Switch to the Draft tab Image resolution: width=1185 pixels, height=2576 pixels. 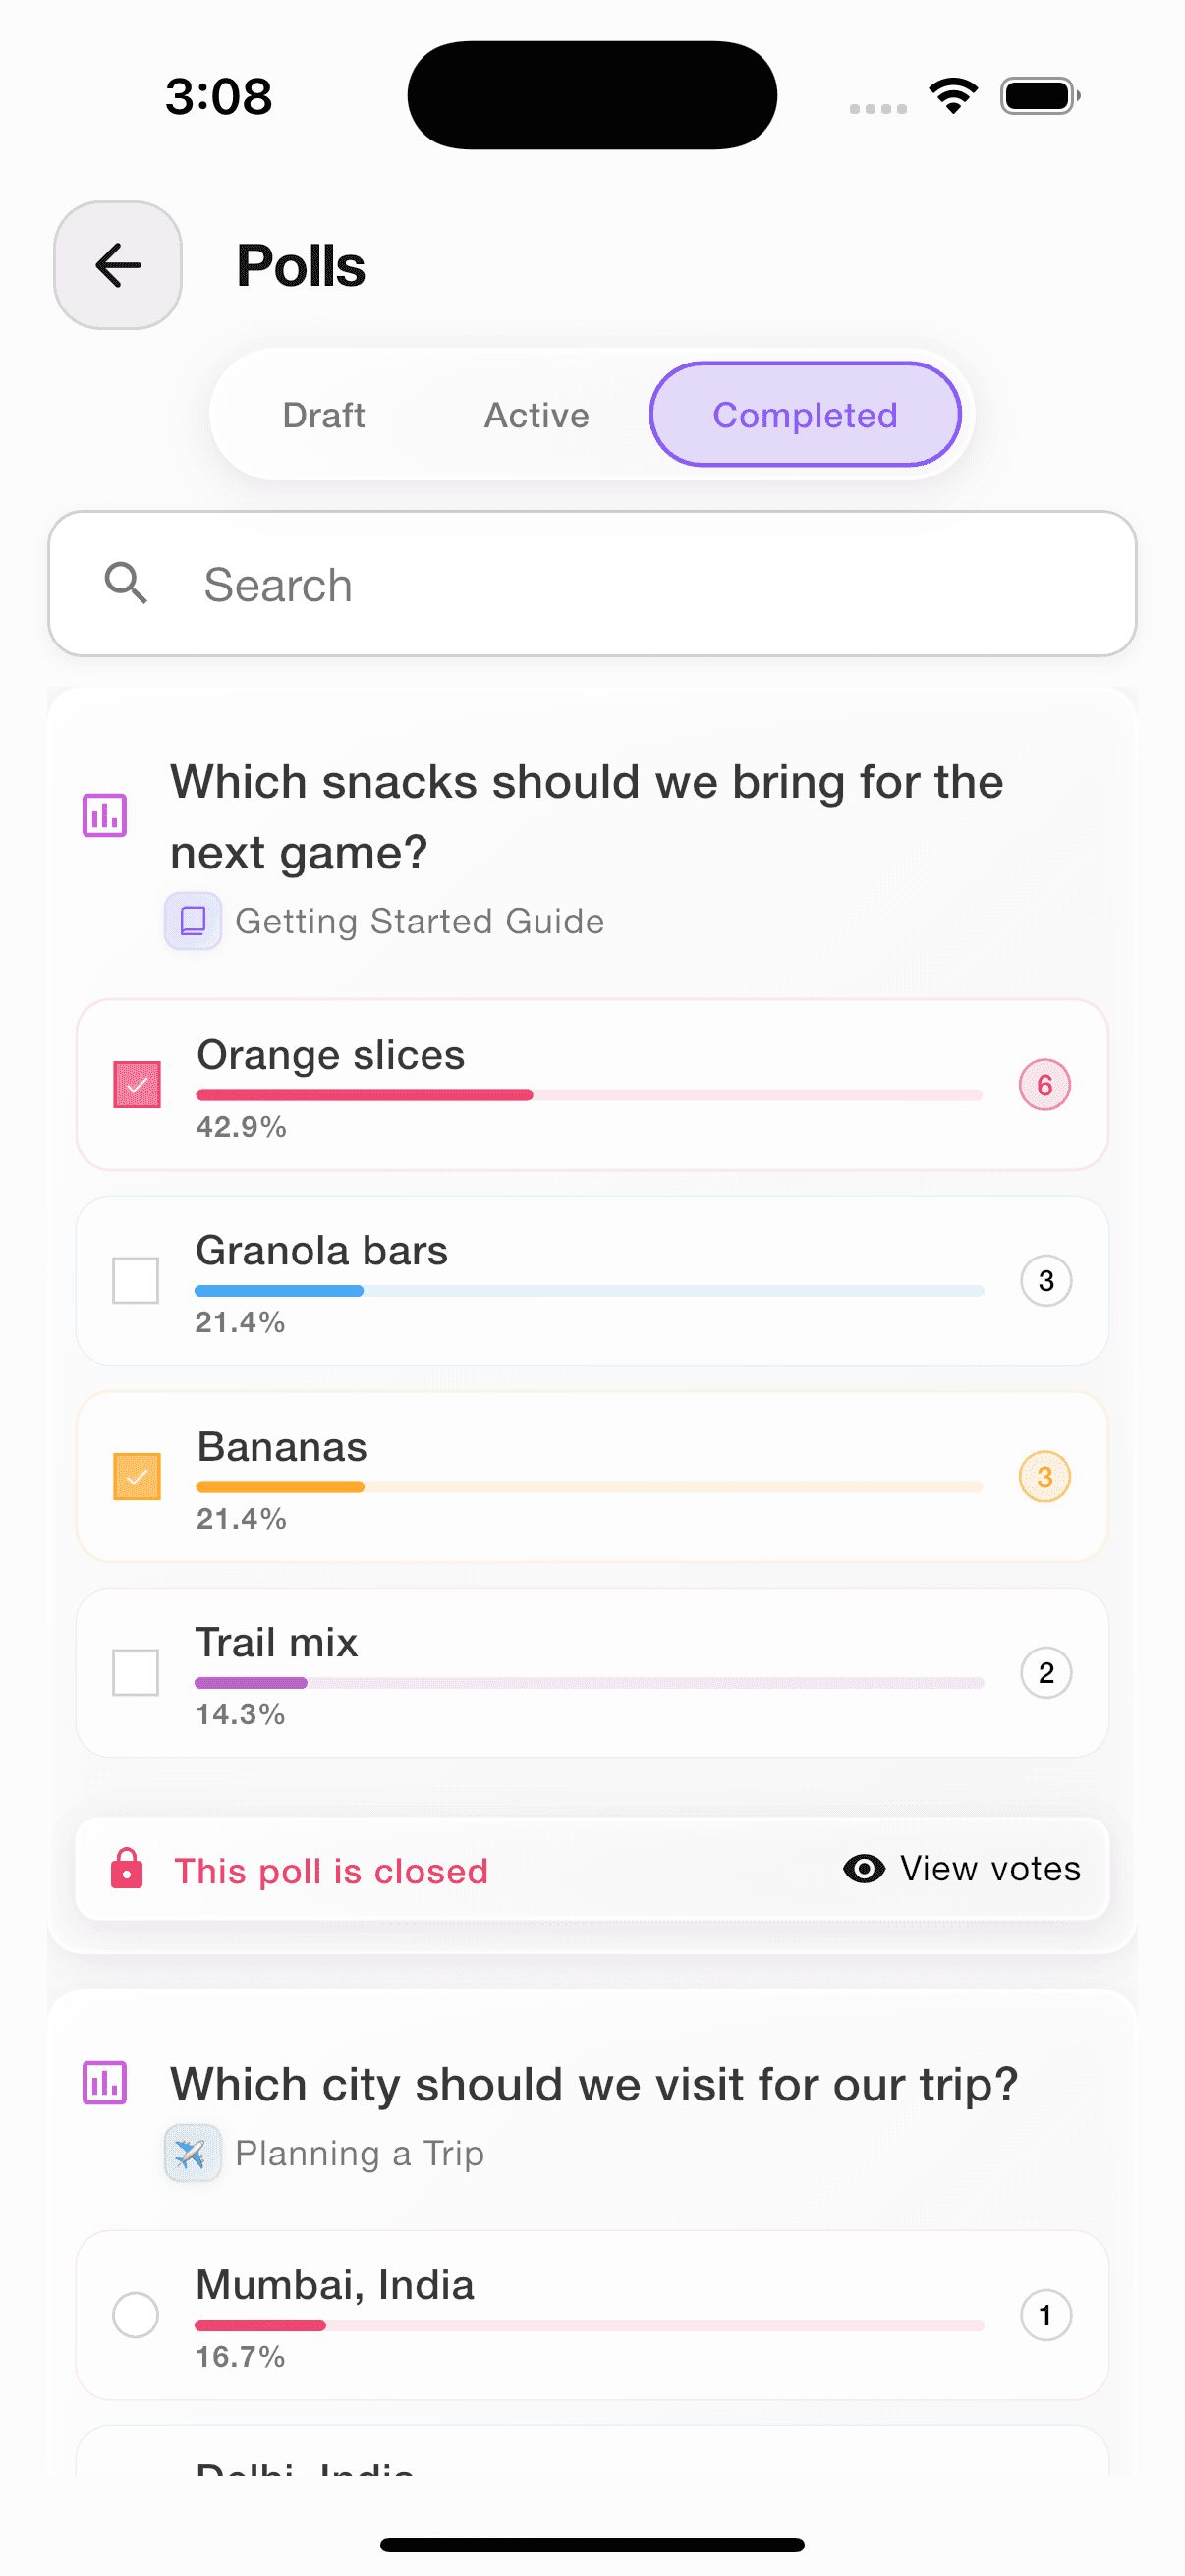point(323,415)
